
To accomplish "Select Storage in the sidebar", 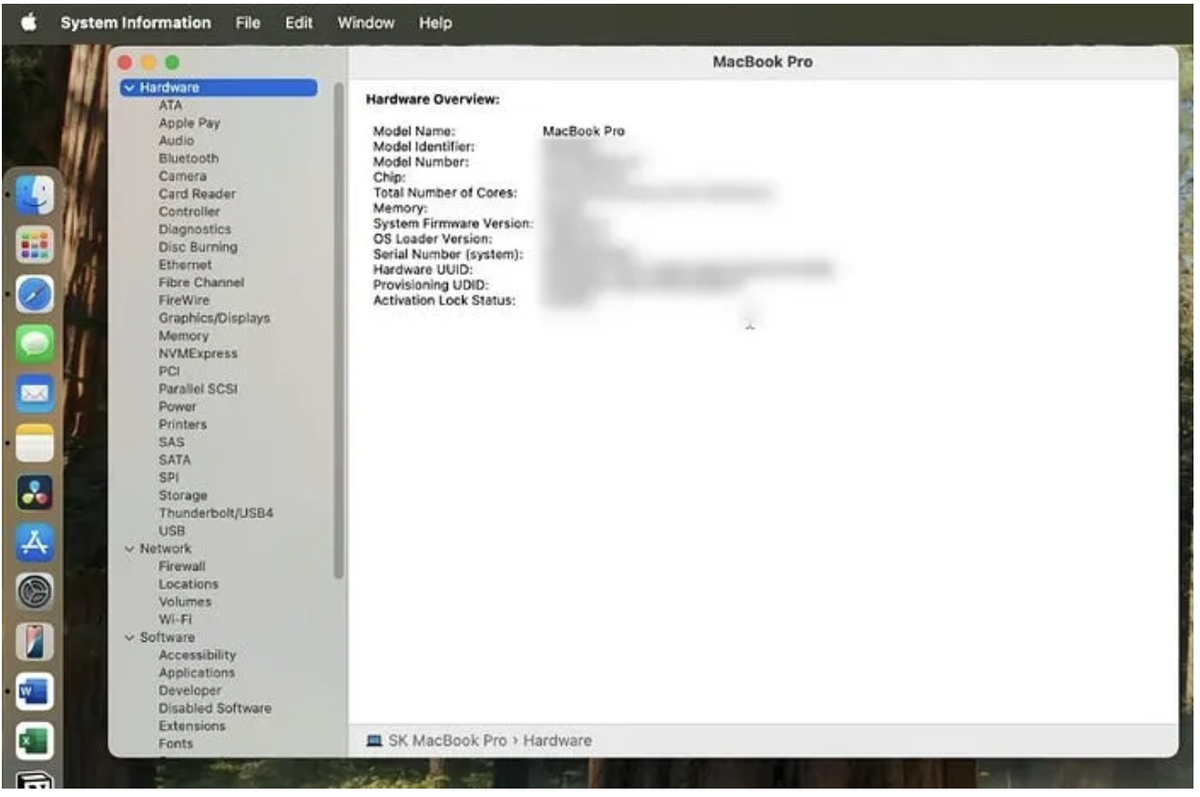I will 183,496.
